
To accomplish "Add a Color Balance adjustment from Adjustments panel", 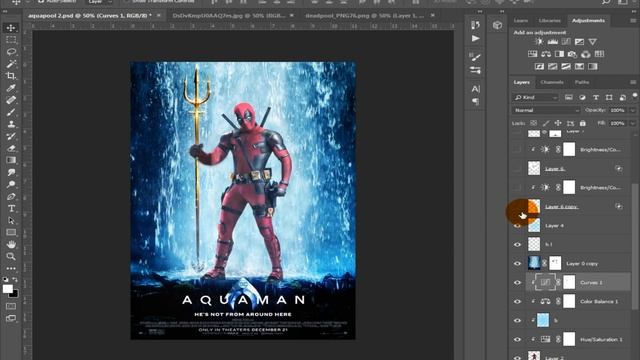I will [x=546, y=54].
